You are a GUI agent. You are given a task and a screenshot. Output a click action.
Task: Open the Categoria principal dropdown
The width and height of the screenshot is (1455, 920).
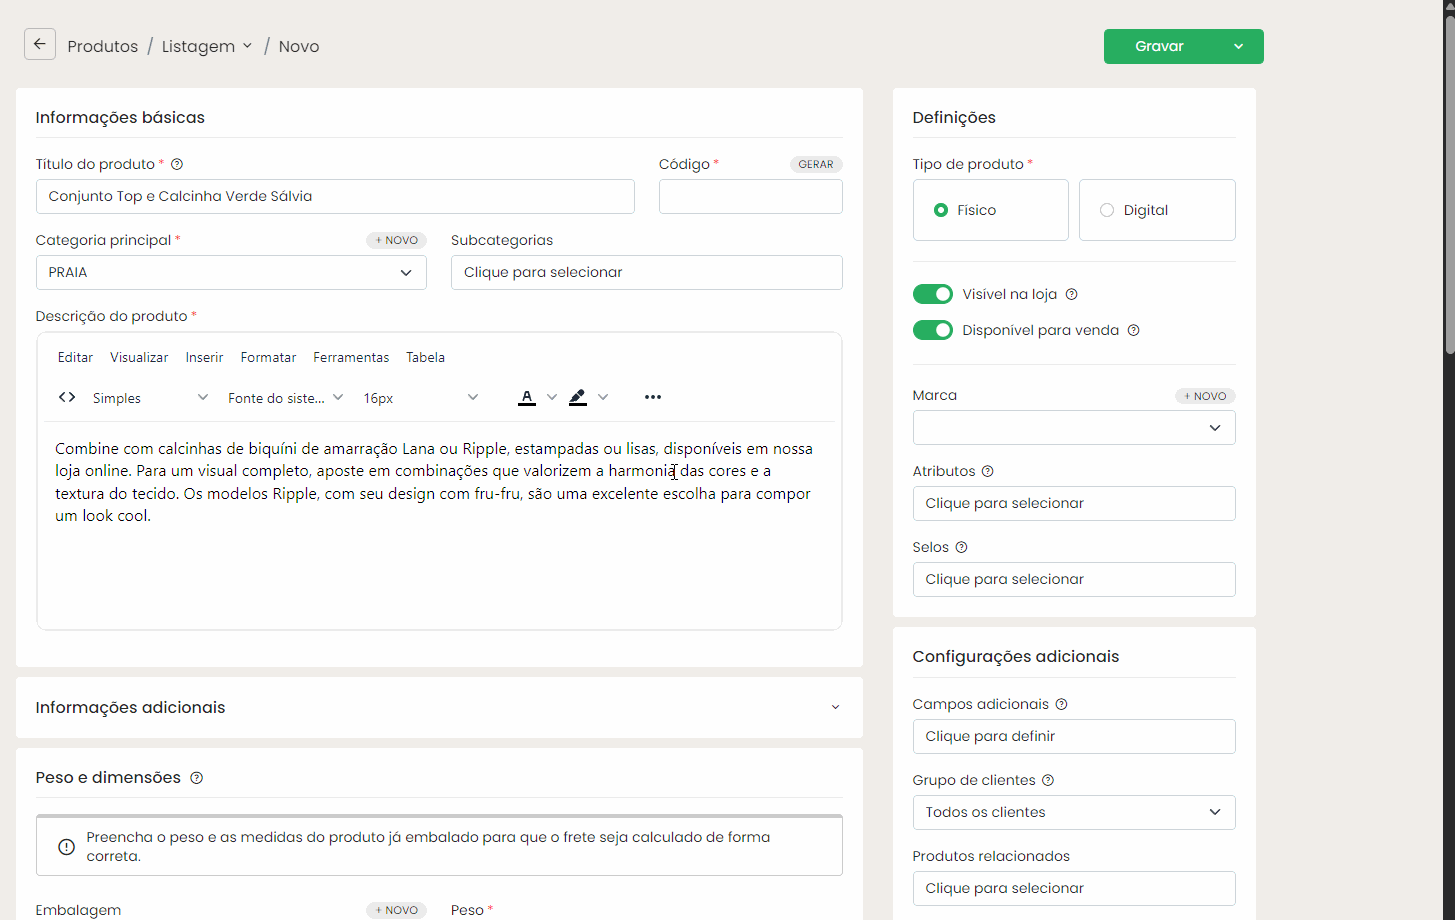click(x=231, y=273)
